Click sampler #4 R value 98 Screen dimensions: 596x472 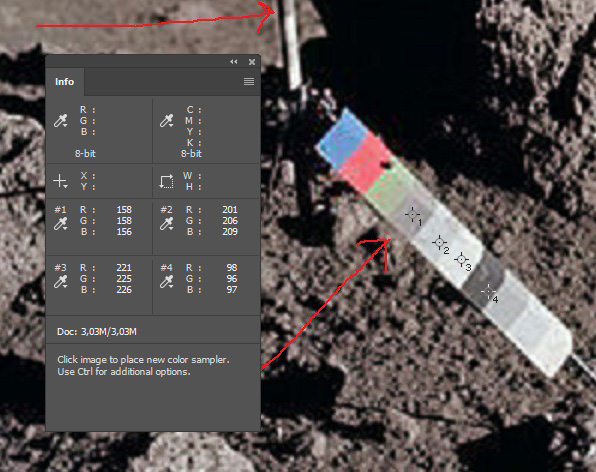[232, 268]
